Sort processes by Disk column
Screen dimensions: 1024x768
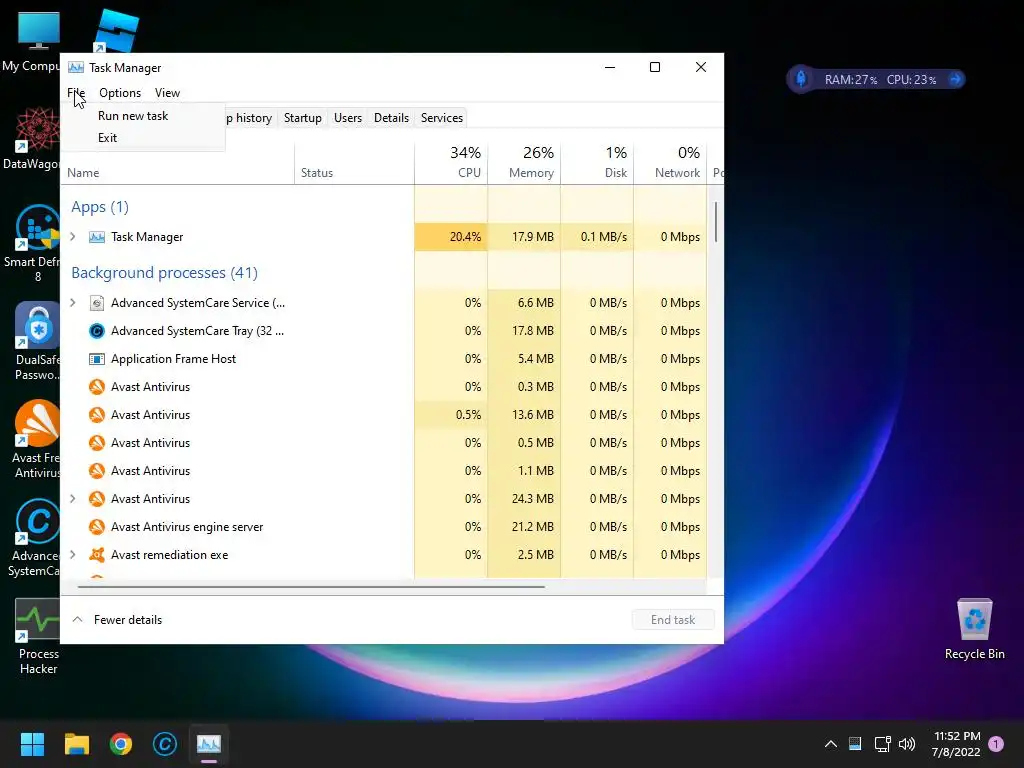(x=598, y=161)
